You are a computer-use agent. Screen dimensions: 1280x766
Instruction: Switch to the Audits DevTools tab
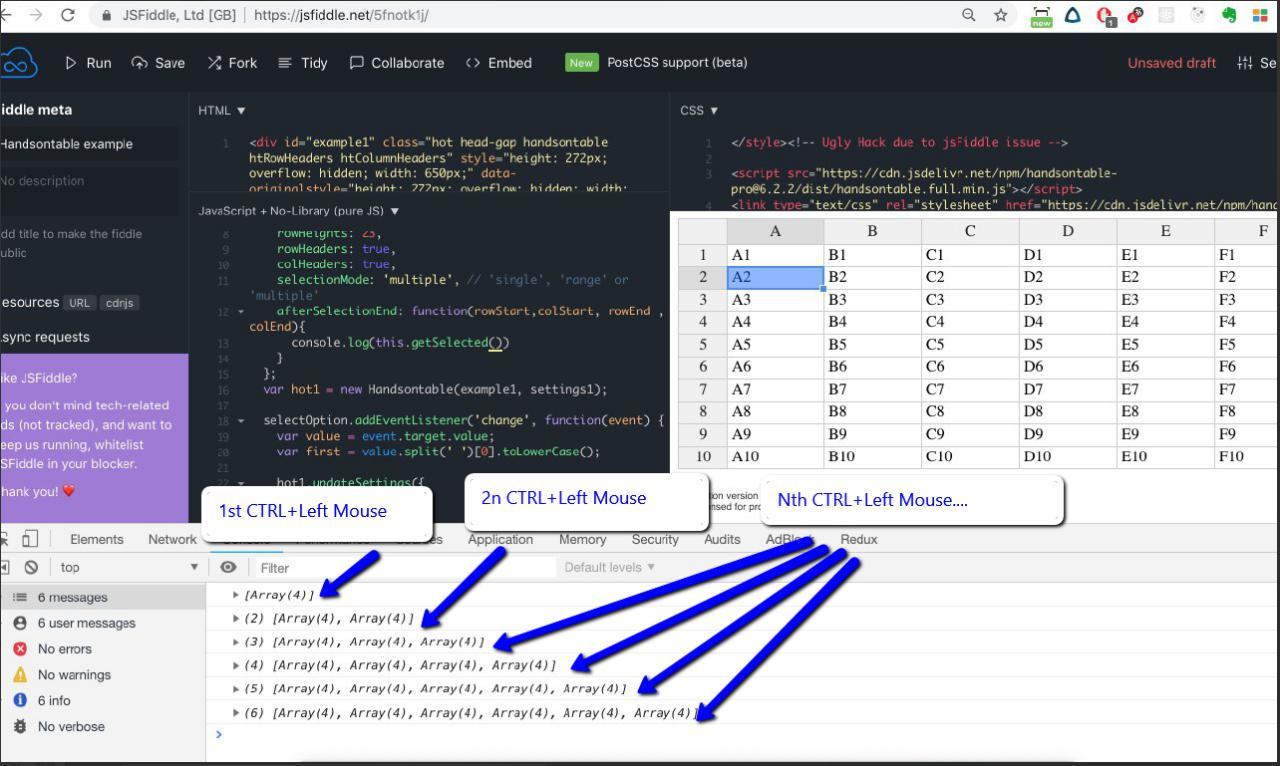click(722, 539)
